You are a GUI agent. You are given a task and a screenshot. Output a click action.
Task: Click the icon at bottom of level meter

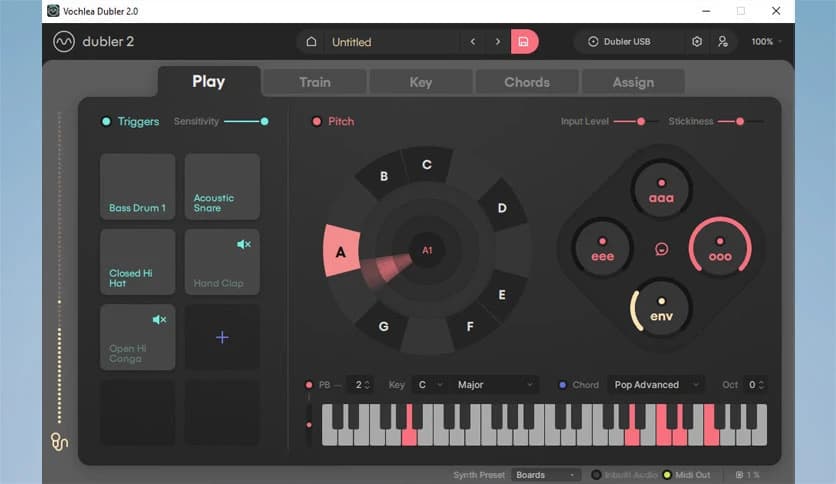click(x=59, y=441)
